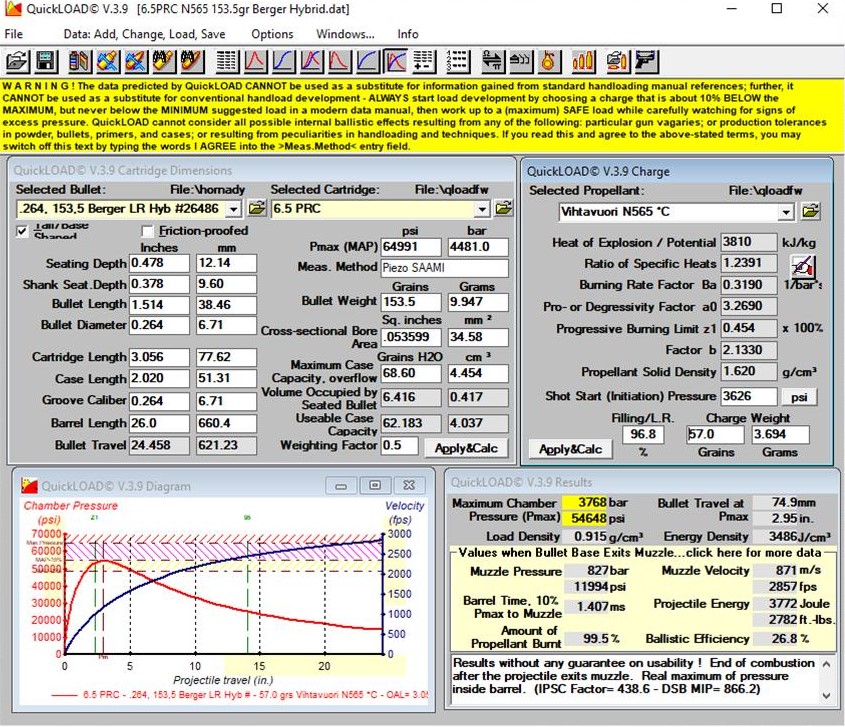Browse bullet files with folder icon beside Selected Bullet
Screen dimensions: 845x727
(x=257, y=208)
